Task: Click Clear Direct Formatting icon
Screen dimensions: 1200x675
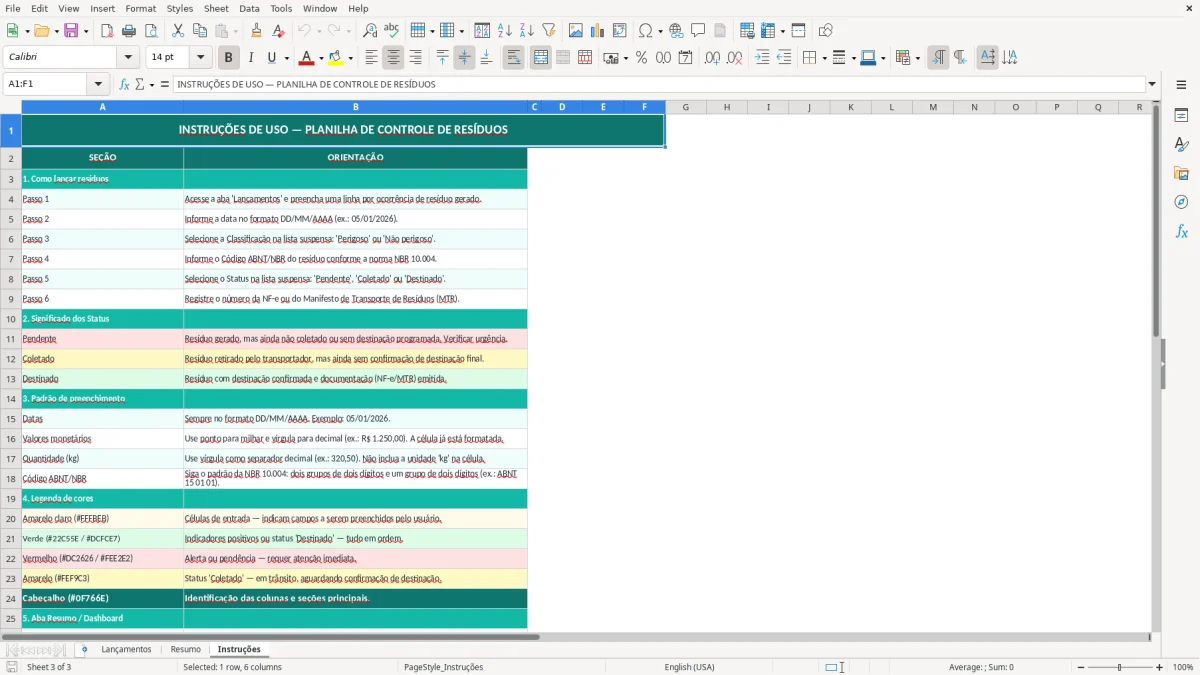Action: coord(278,31)
